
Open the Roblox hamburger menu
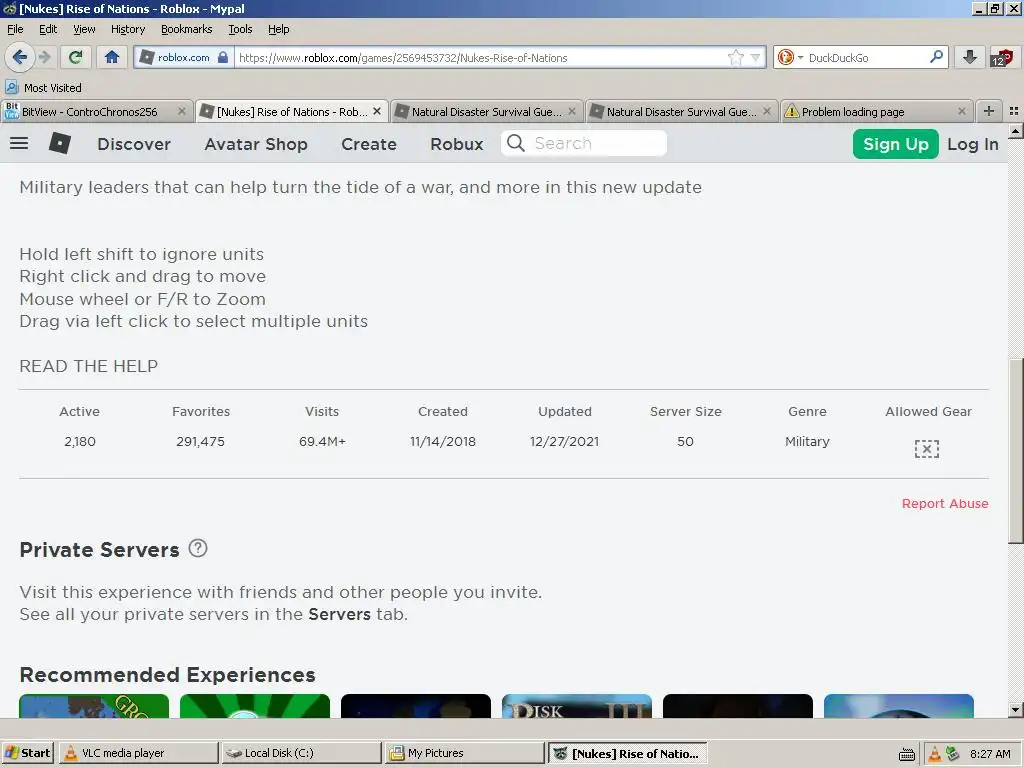tap(19, 143)
